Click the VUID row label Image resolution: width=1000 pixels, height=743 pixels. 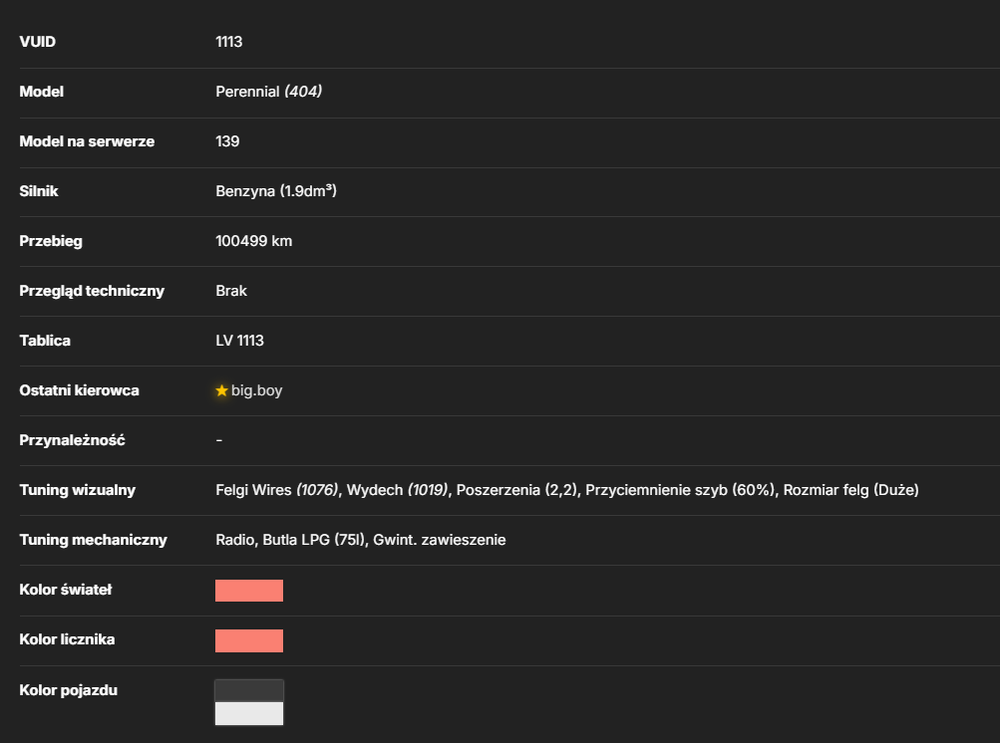coord(38,41)
